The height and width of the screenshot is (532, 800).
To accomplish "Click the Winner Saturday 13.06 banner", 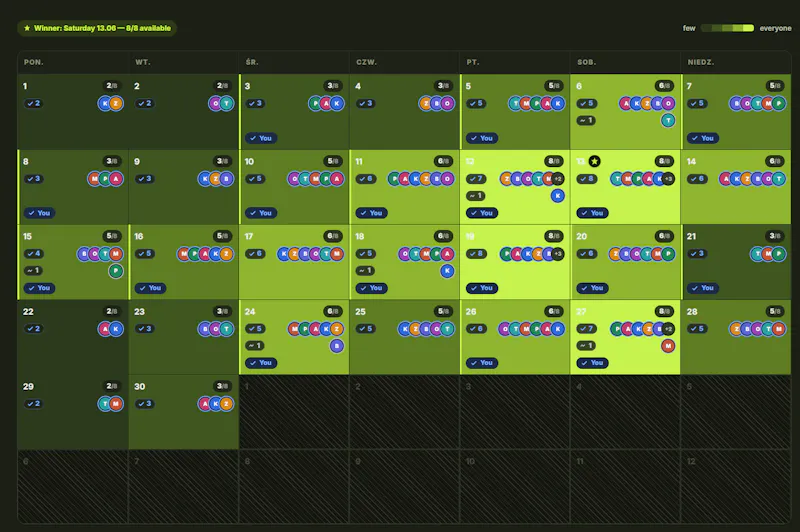I will [x=97, y=28].
